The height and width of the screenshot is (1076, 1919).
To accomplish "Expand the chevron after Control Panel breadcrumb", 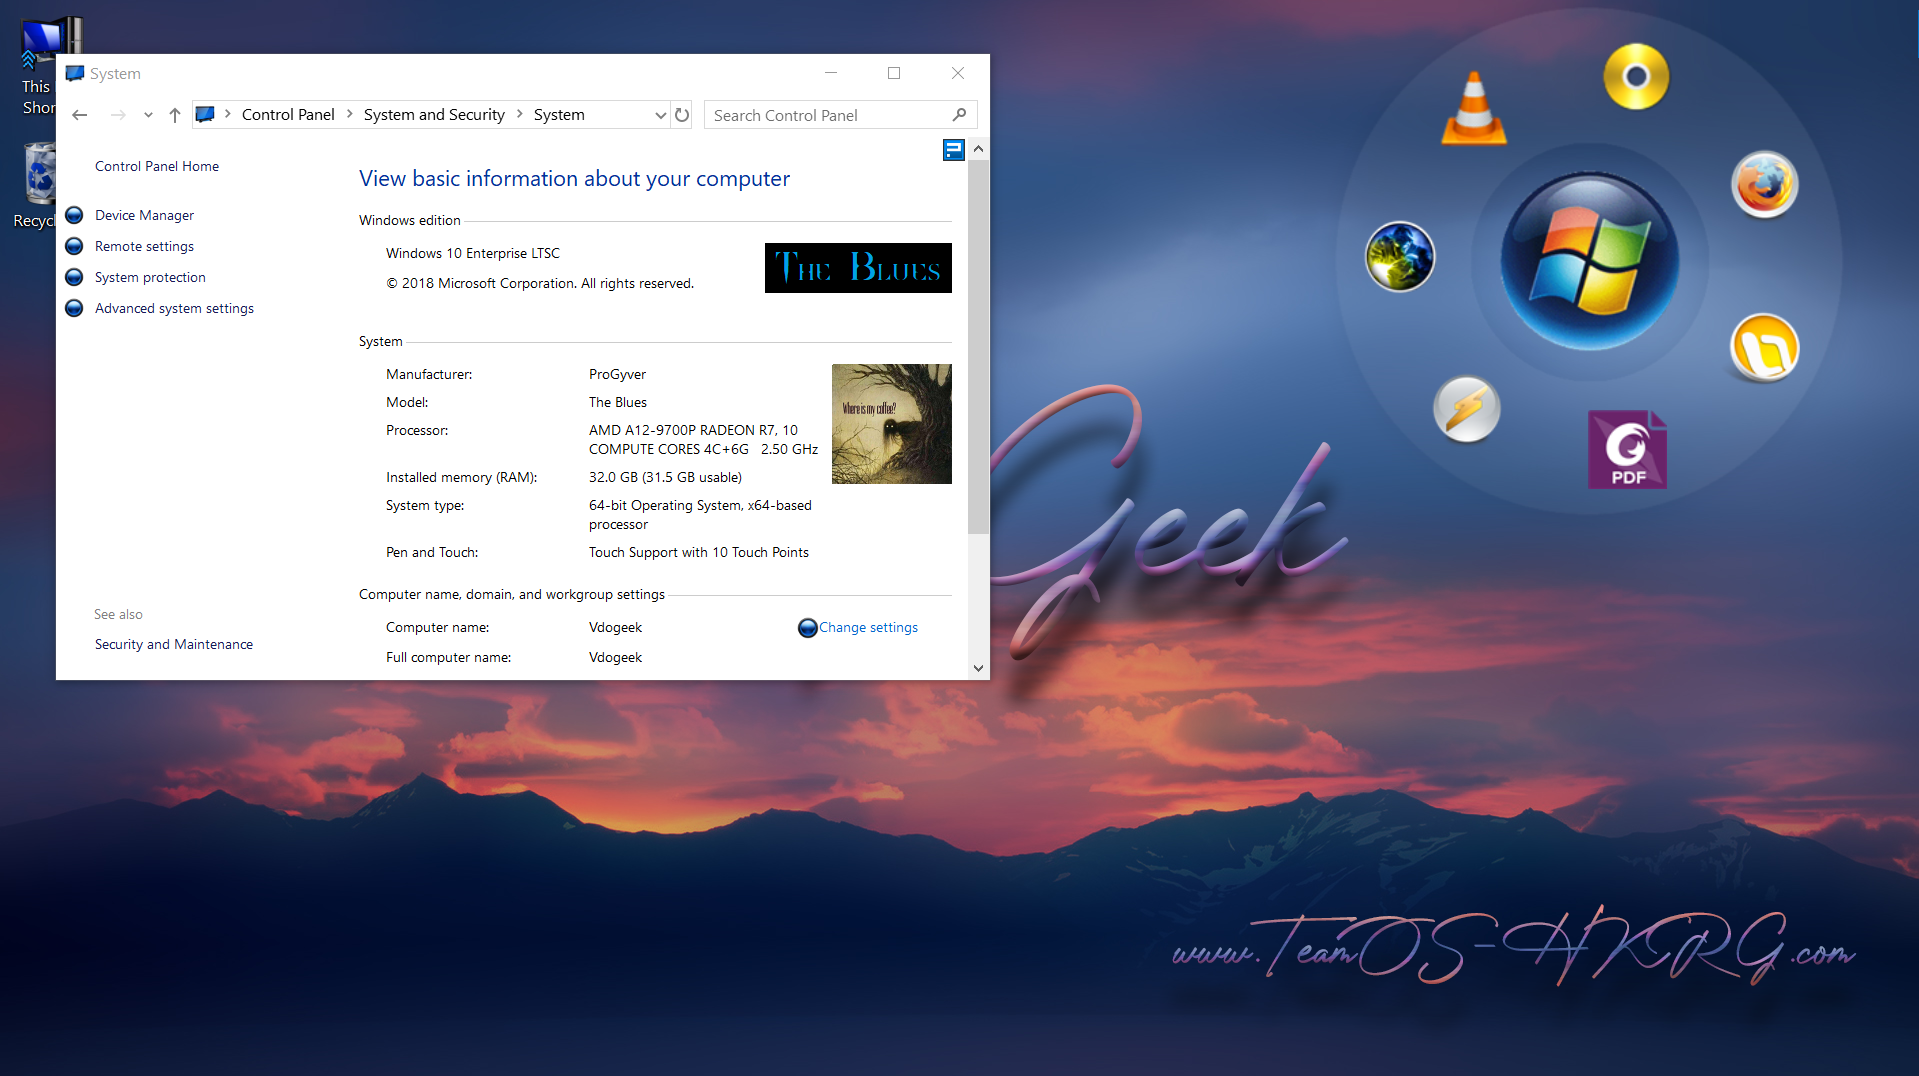I will (350, 115).
